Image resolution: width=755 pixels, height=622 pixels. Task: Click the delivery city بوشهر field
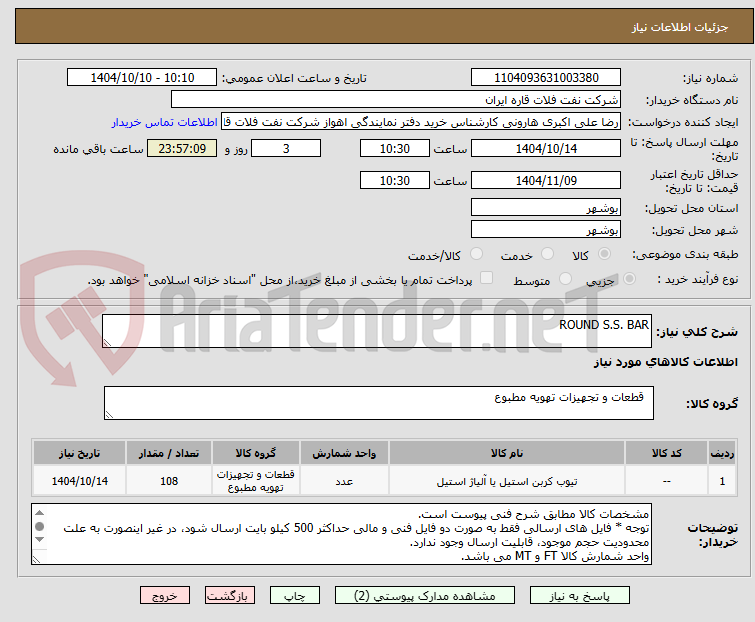point(546,230)
